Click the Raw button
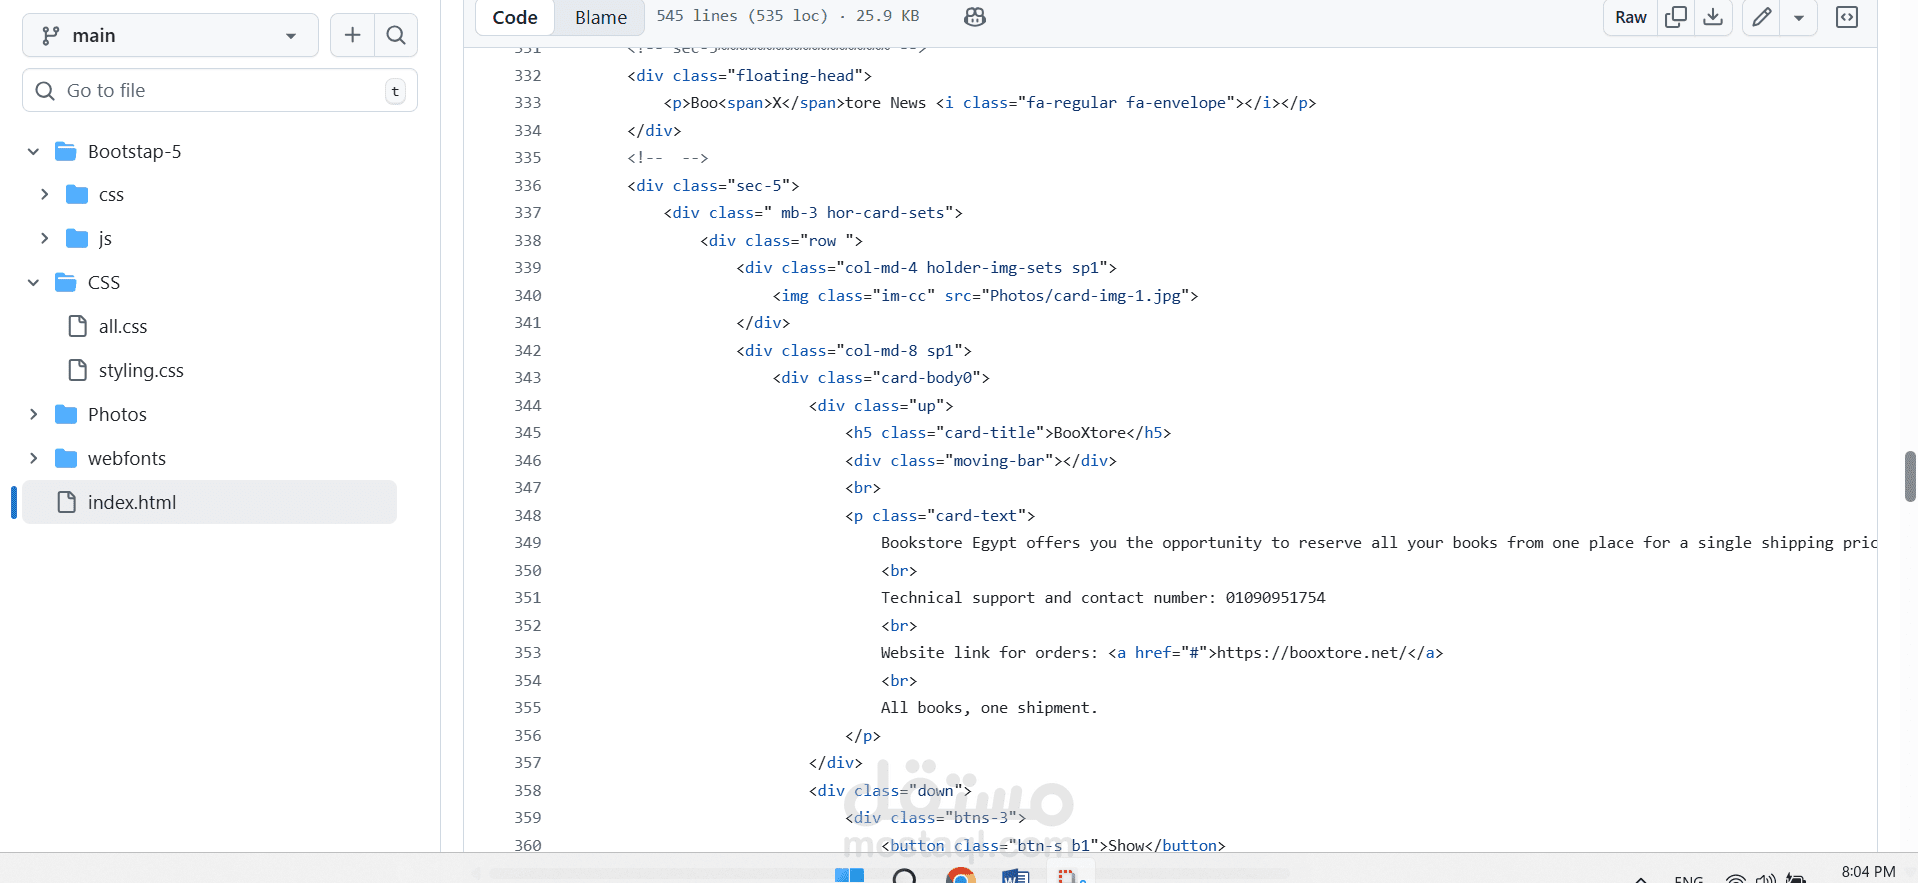 [1630, 17]
